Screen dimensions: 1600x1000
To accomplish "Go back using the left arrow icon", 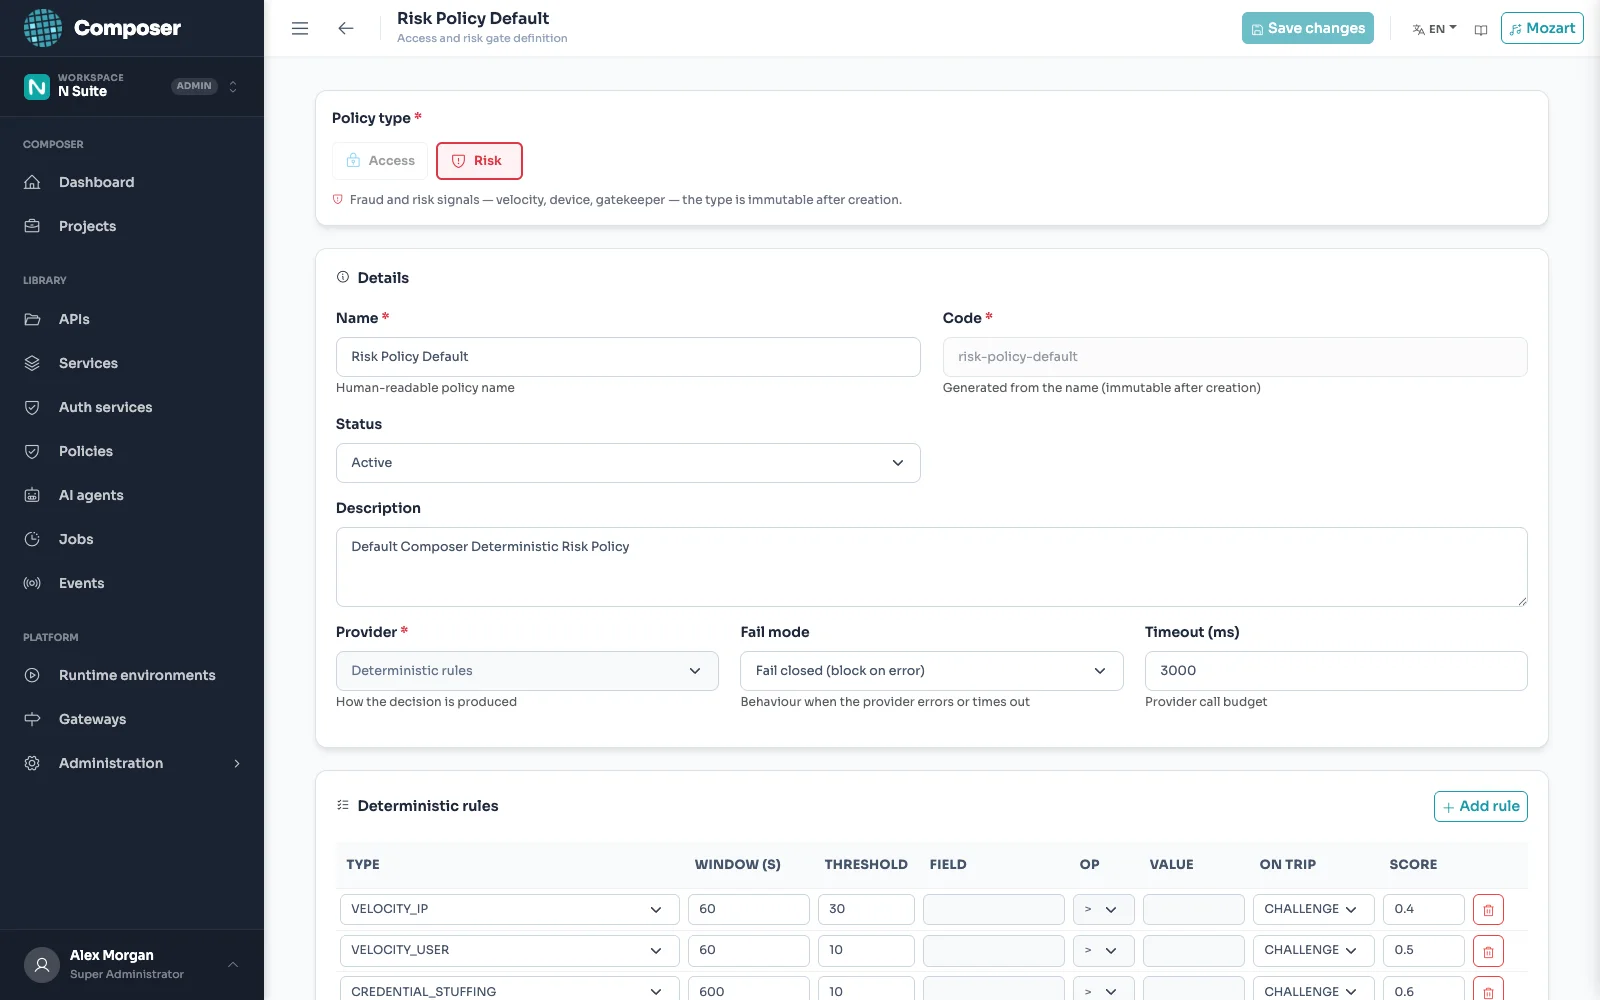I will pos(346,28).
